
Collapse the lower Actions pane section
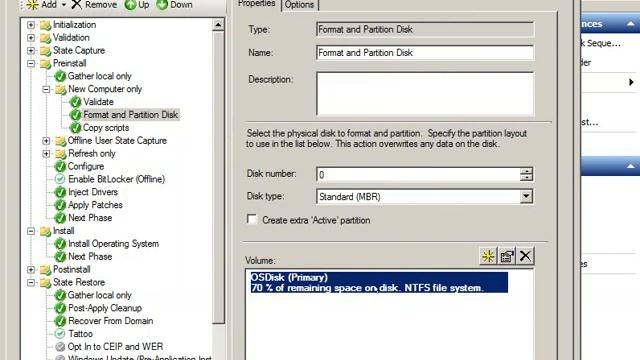point(631,166)
